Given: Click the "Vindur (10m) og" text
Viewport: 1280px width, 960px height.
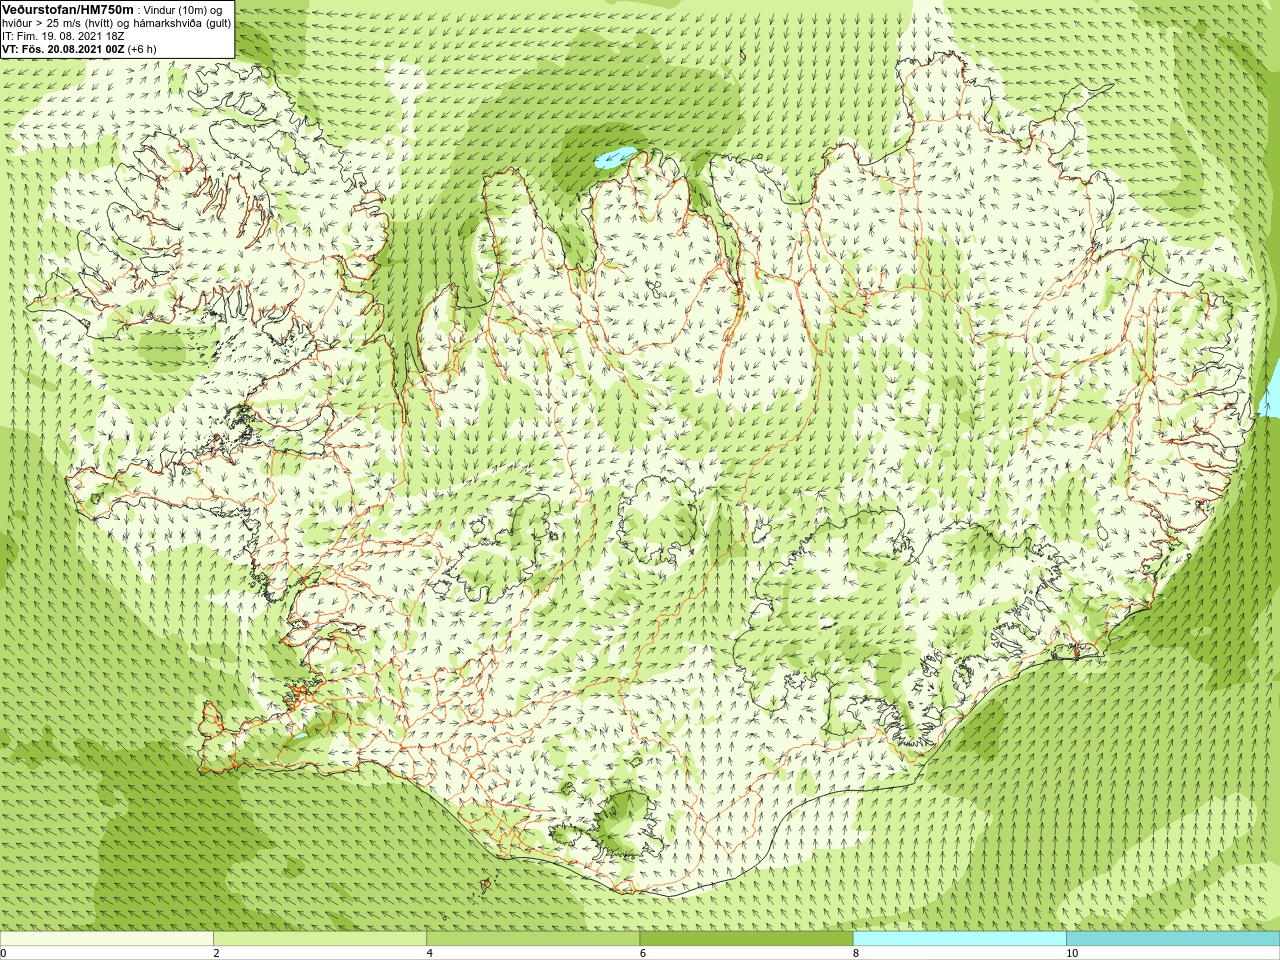Looking at the screenshot, I should (183, 10).
